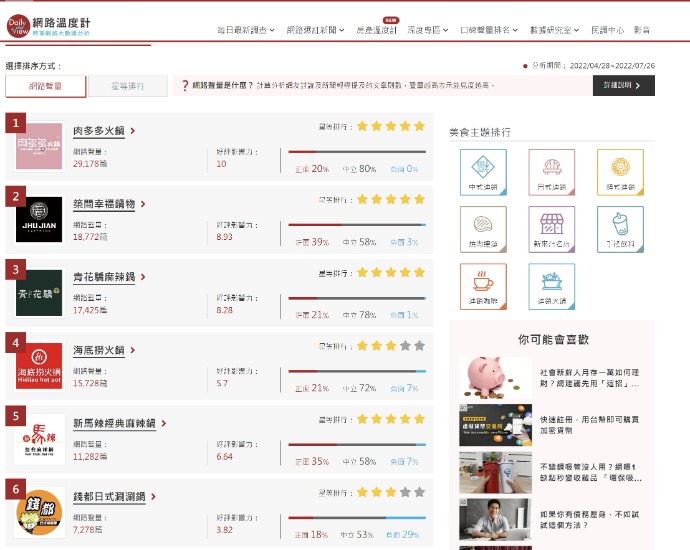This screenshot has height=550, width=690.
Task: Open the red and white cups article thumbnail
Action: point(495,473)
